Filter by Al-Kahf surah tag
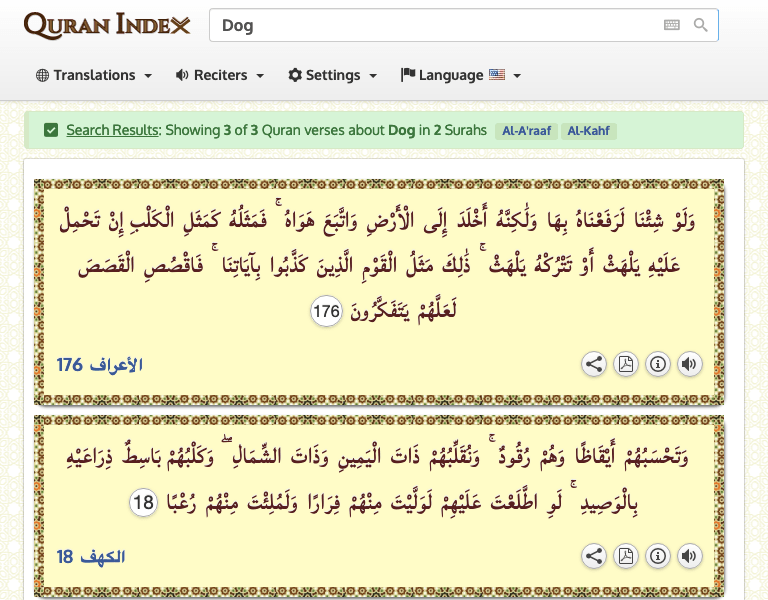The height and width of the screenshot is (600, 768). 590,131
